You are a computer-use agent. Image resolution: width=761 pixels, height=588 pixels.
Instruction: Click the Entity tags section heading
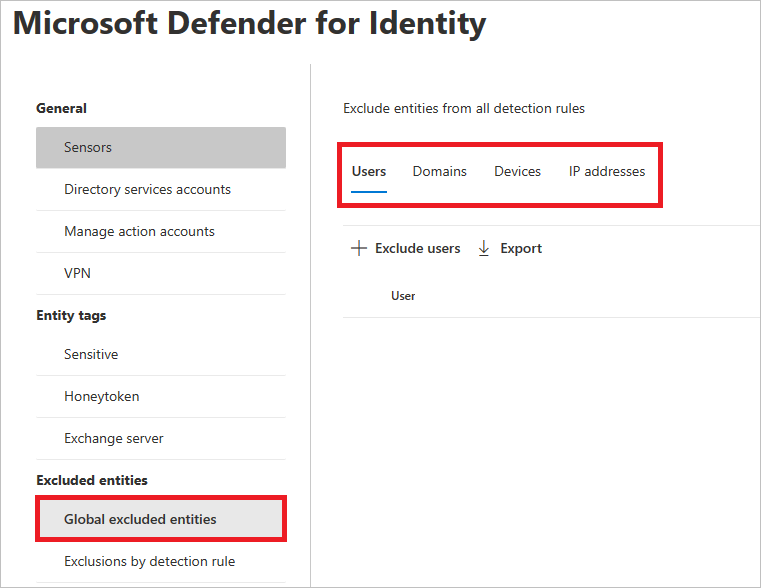(71, 315)
